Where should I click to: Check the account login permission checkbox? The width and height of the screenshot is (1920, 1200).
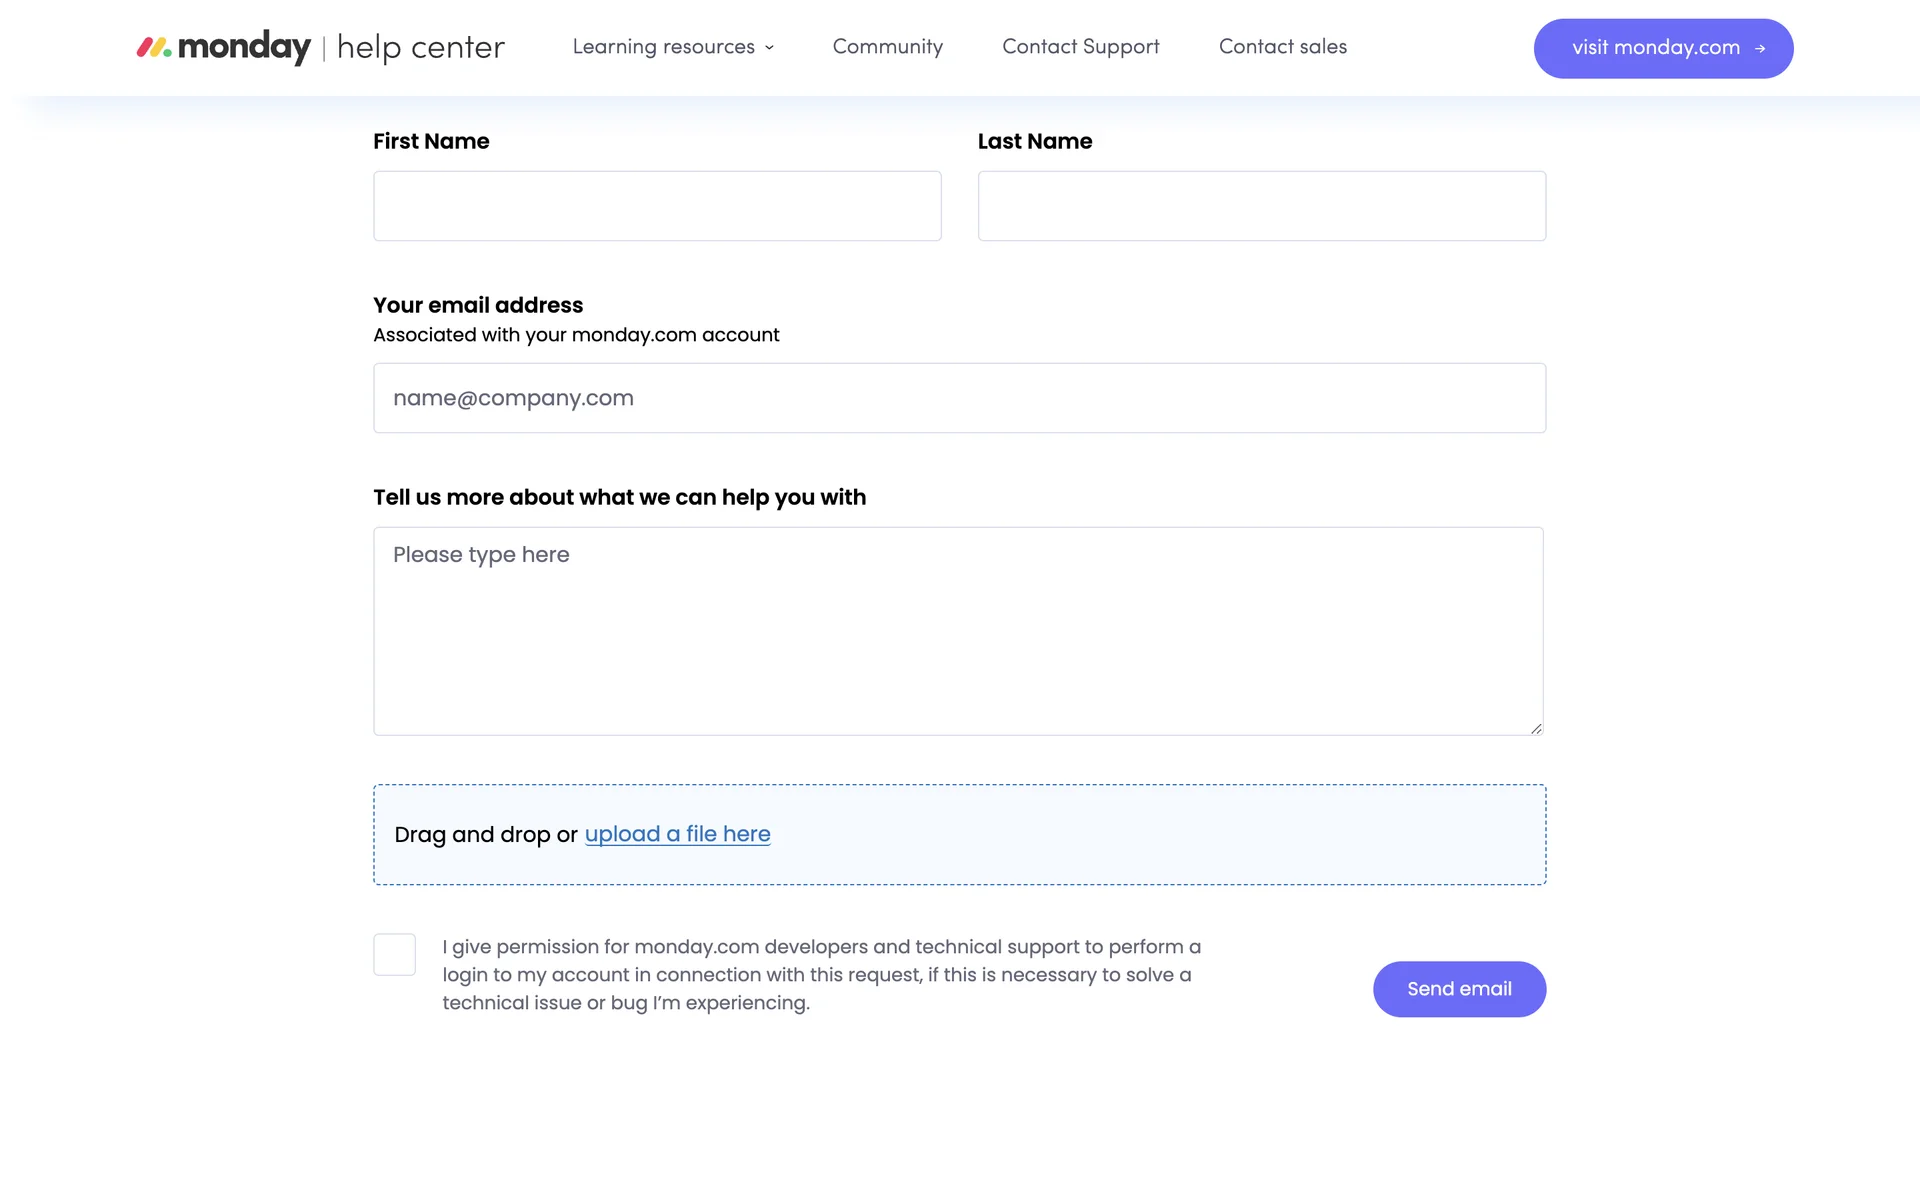(394, 955)
